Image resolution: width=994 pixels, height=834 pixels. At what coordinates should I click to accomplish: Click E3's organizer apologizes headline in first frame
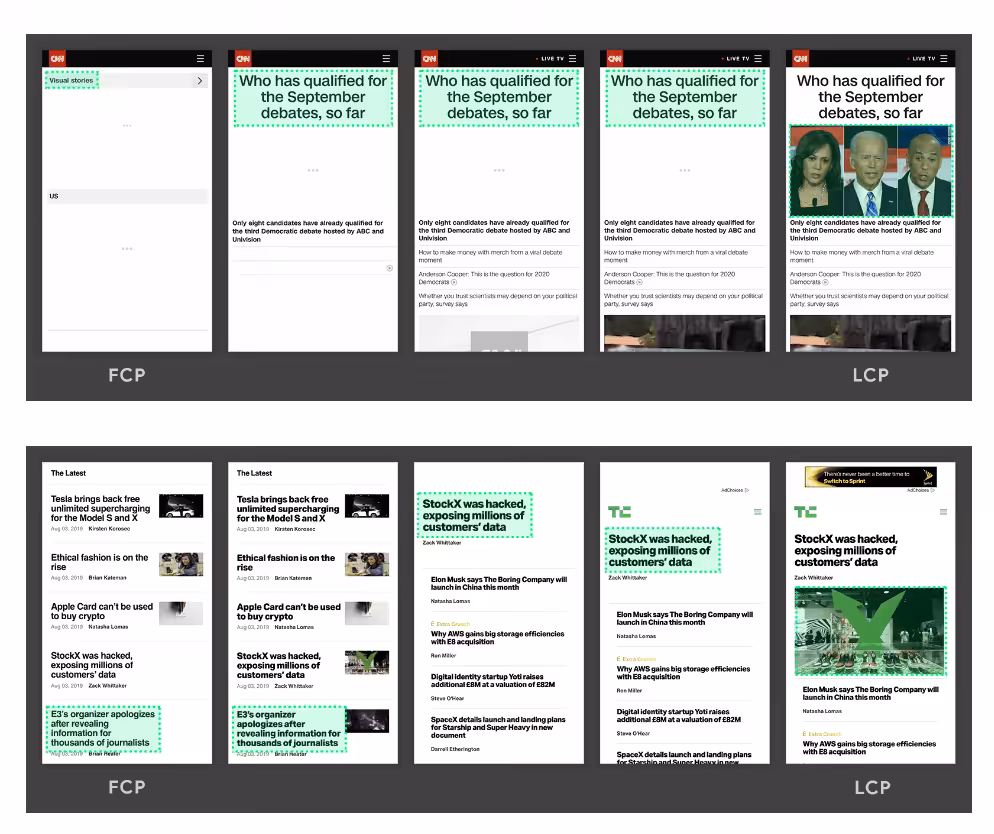pos(103,728)
